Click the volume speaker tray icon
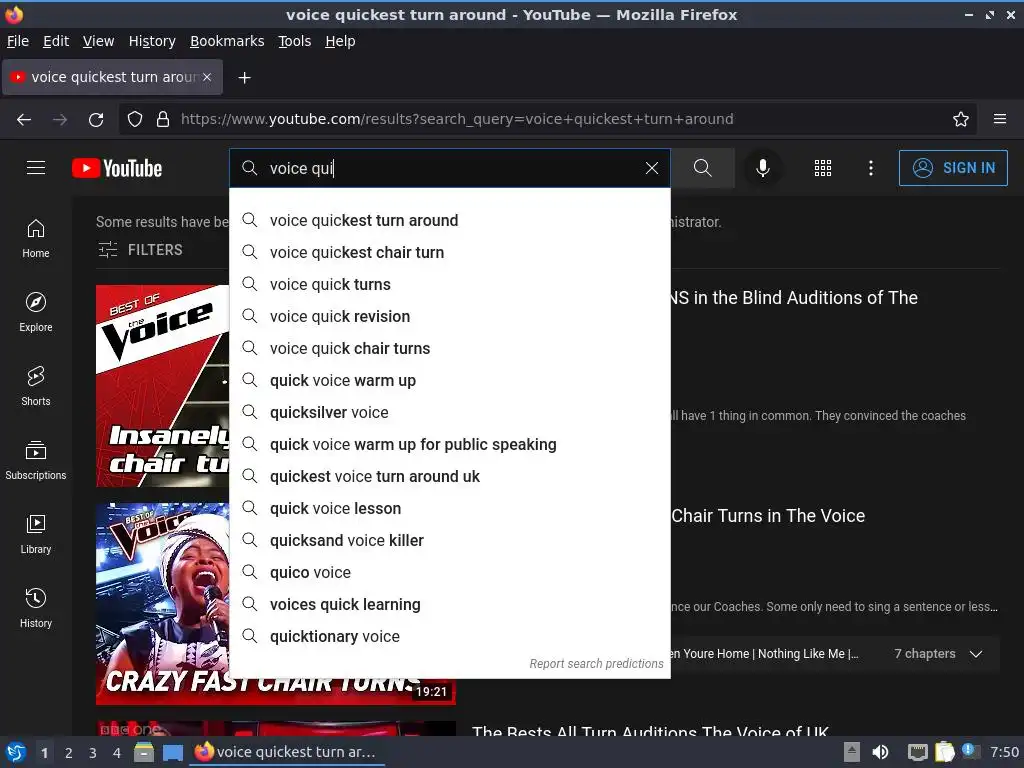This screenshot has height=768, width=1024. click(x=880, y=752)
